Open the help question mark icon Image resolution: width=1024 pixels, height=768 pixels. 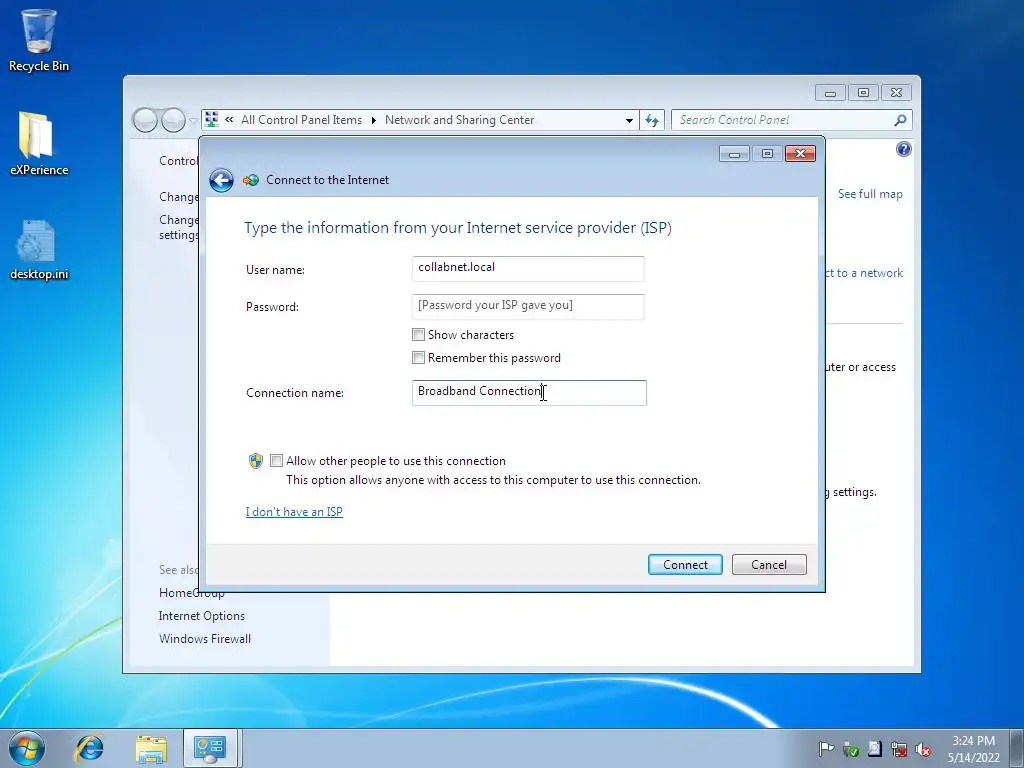[904, 149]
